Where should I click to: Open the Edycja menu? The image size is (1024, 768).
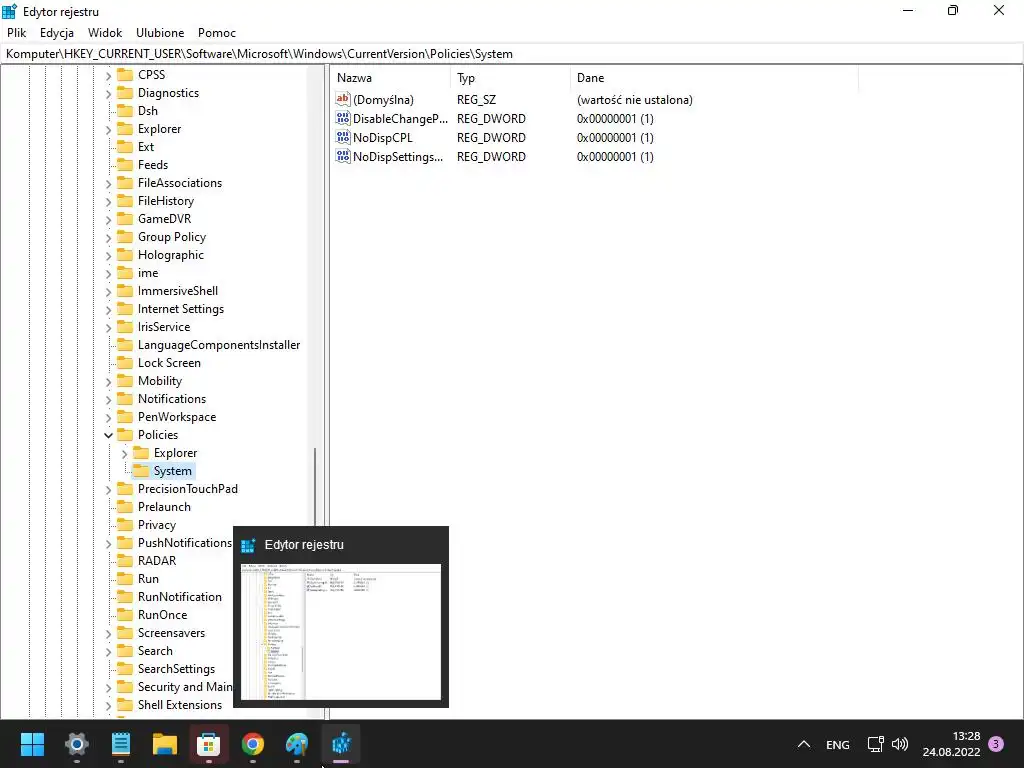coord(56,33)
